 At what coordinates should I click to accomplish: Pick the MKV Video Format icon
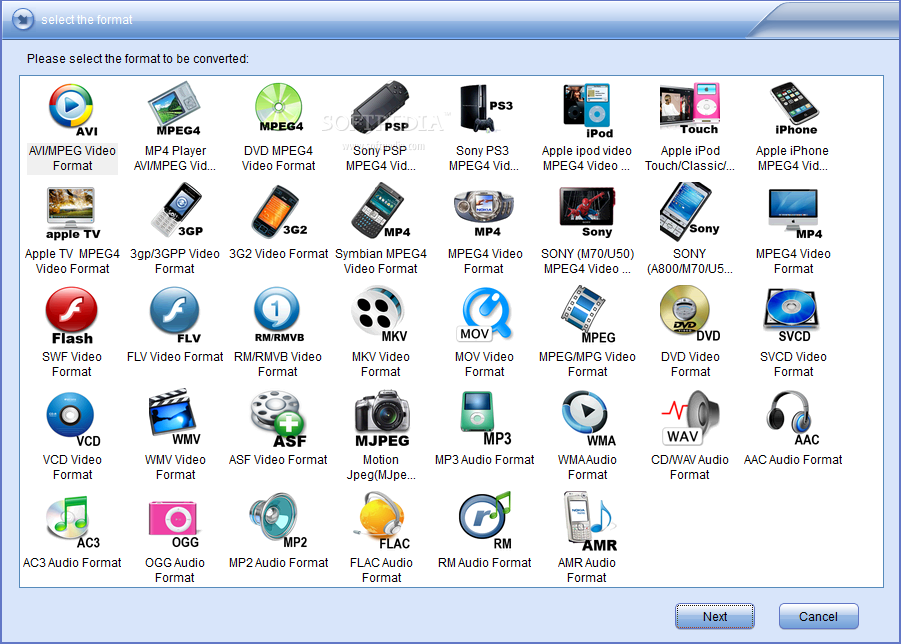coord(379,315)
